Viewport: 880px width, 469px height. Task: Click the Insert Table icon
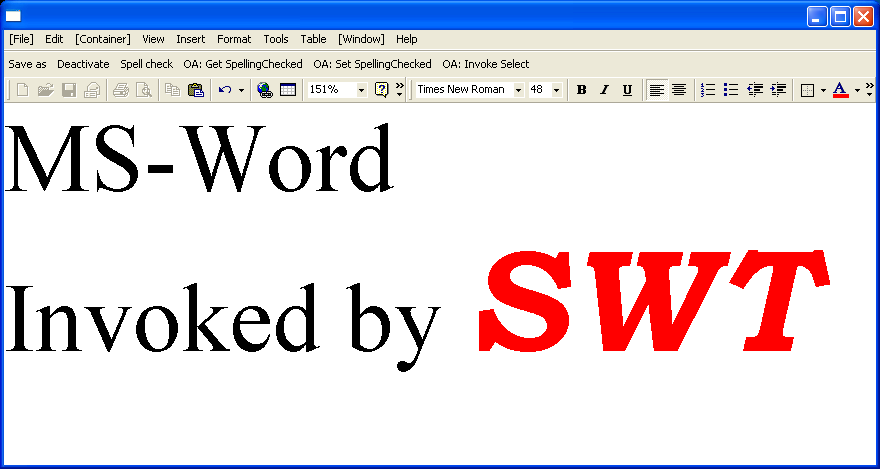(x=288, y=90)
